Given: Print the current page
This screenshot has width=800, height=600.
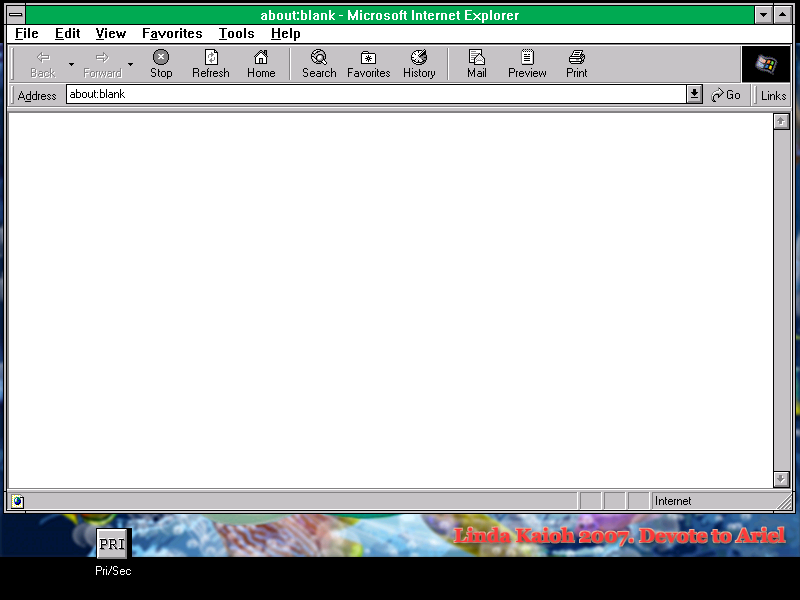Looking at the screenshot, I should 577,64.
